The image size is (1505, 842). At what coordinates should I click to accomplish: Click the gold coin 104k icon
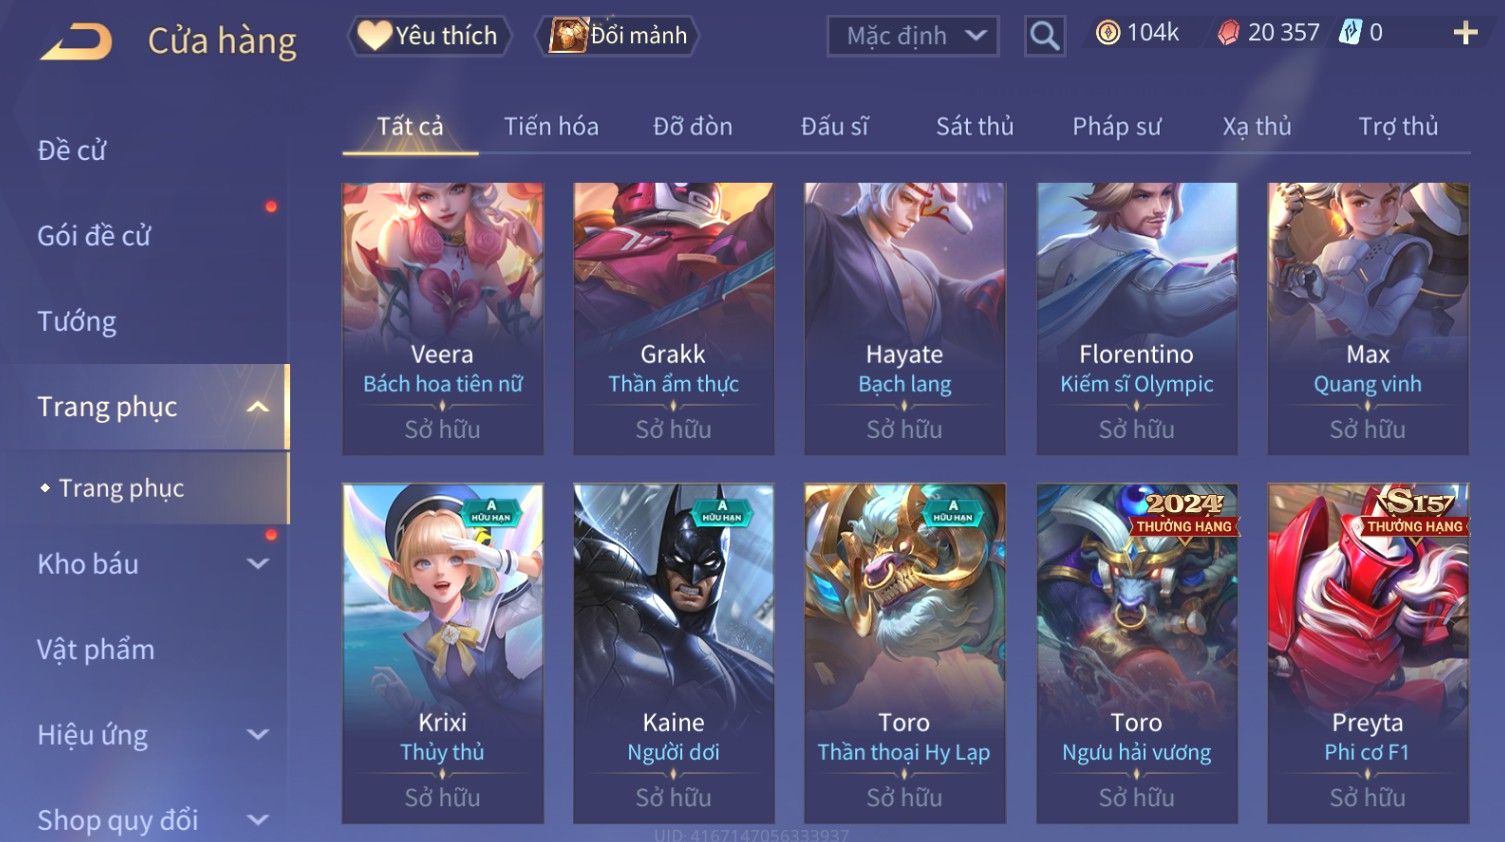click(1107, 33)
